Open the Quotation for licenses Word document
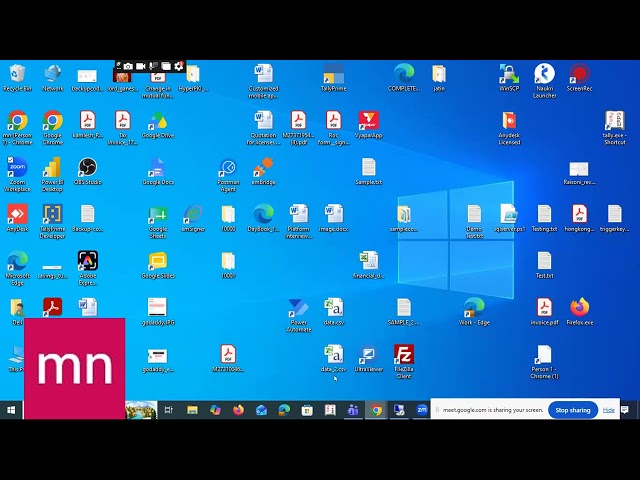This screenshot has width=640, height=480. pos(263,127)
